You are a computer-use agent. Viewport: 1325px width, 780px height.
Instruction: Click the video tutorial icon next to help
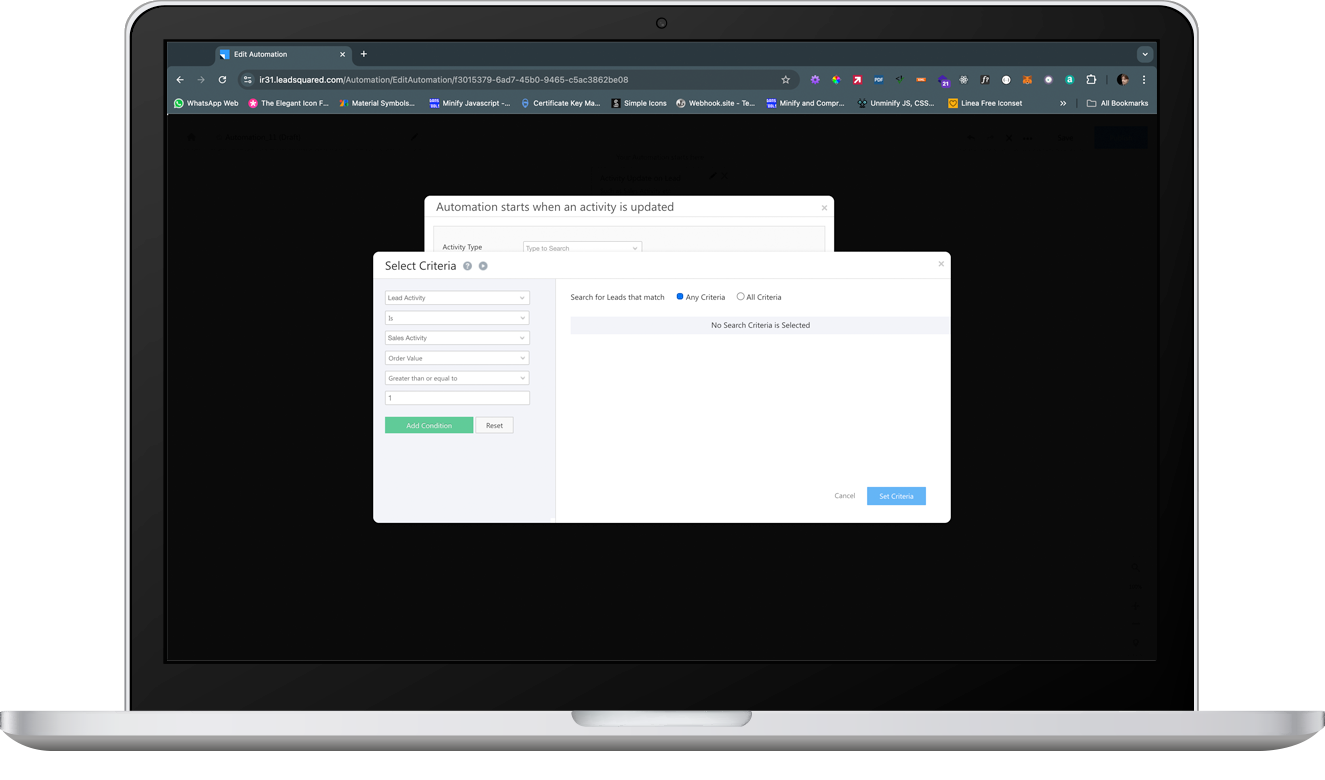483,266
